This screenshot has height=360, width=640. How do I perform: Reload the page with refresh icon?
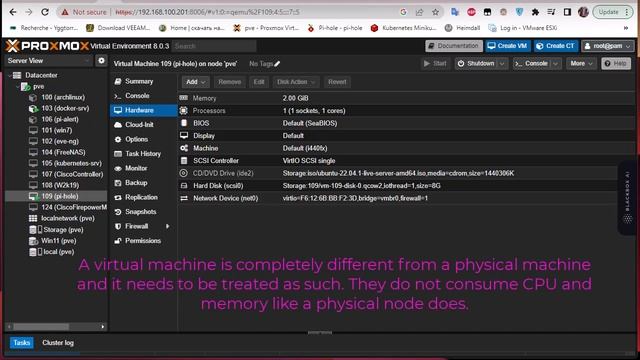click(45, 12)
